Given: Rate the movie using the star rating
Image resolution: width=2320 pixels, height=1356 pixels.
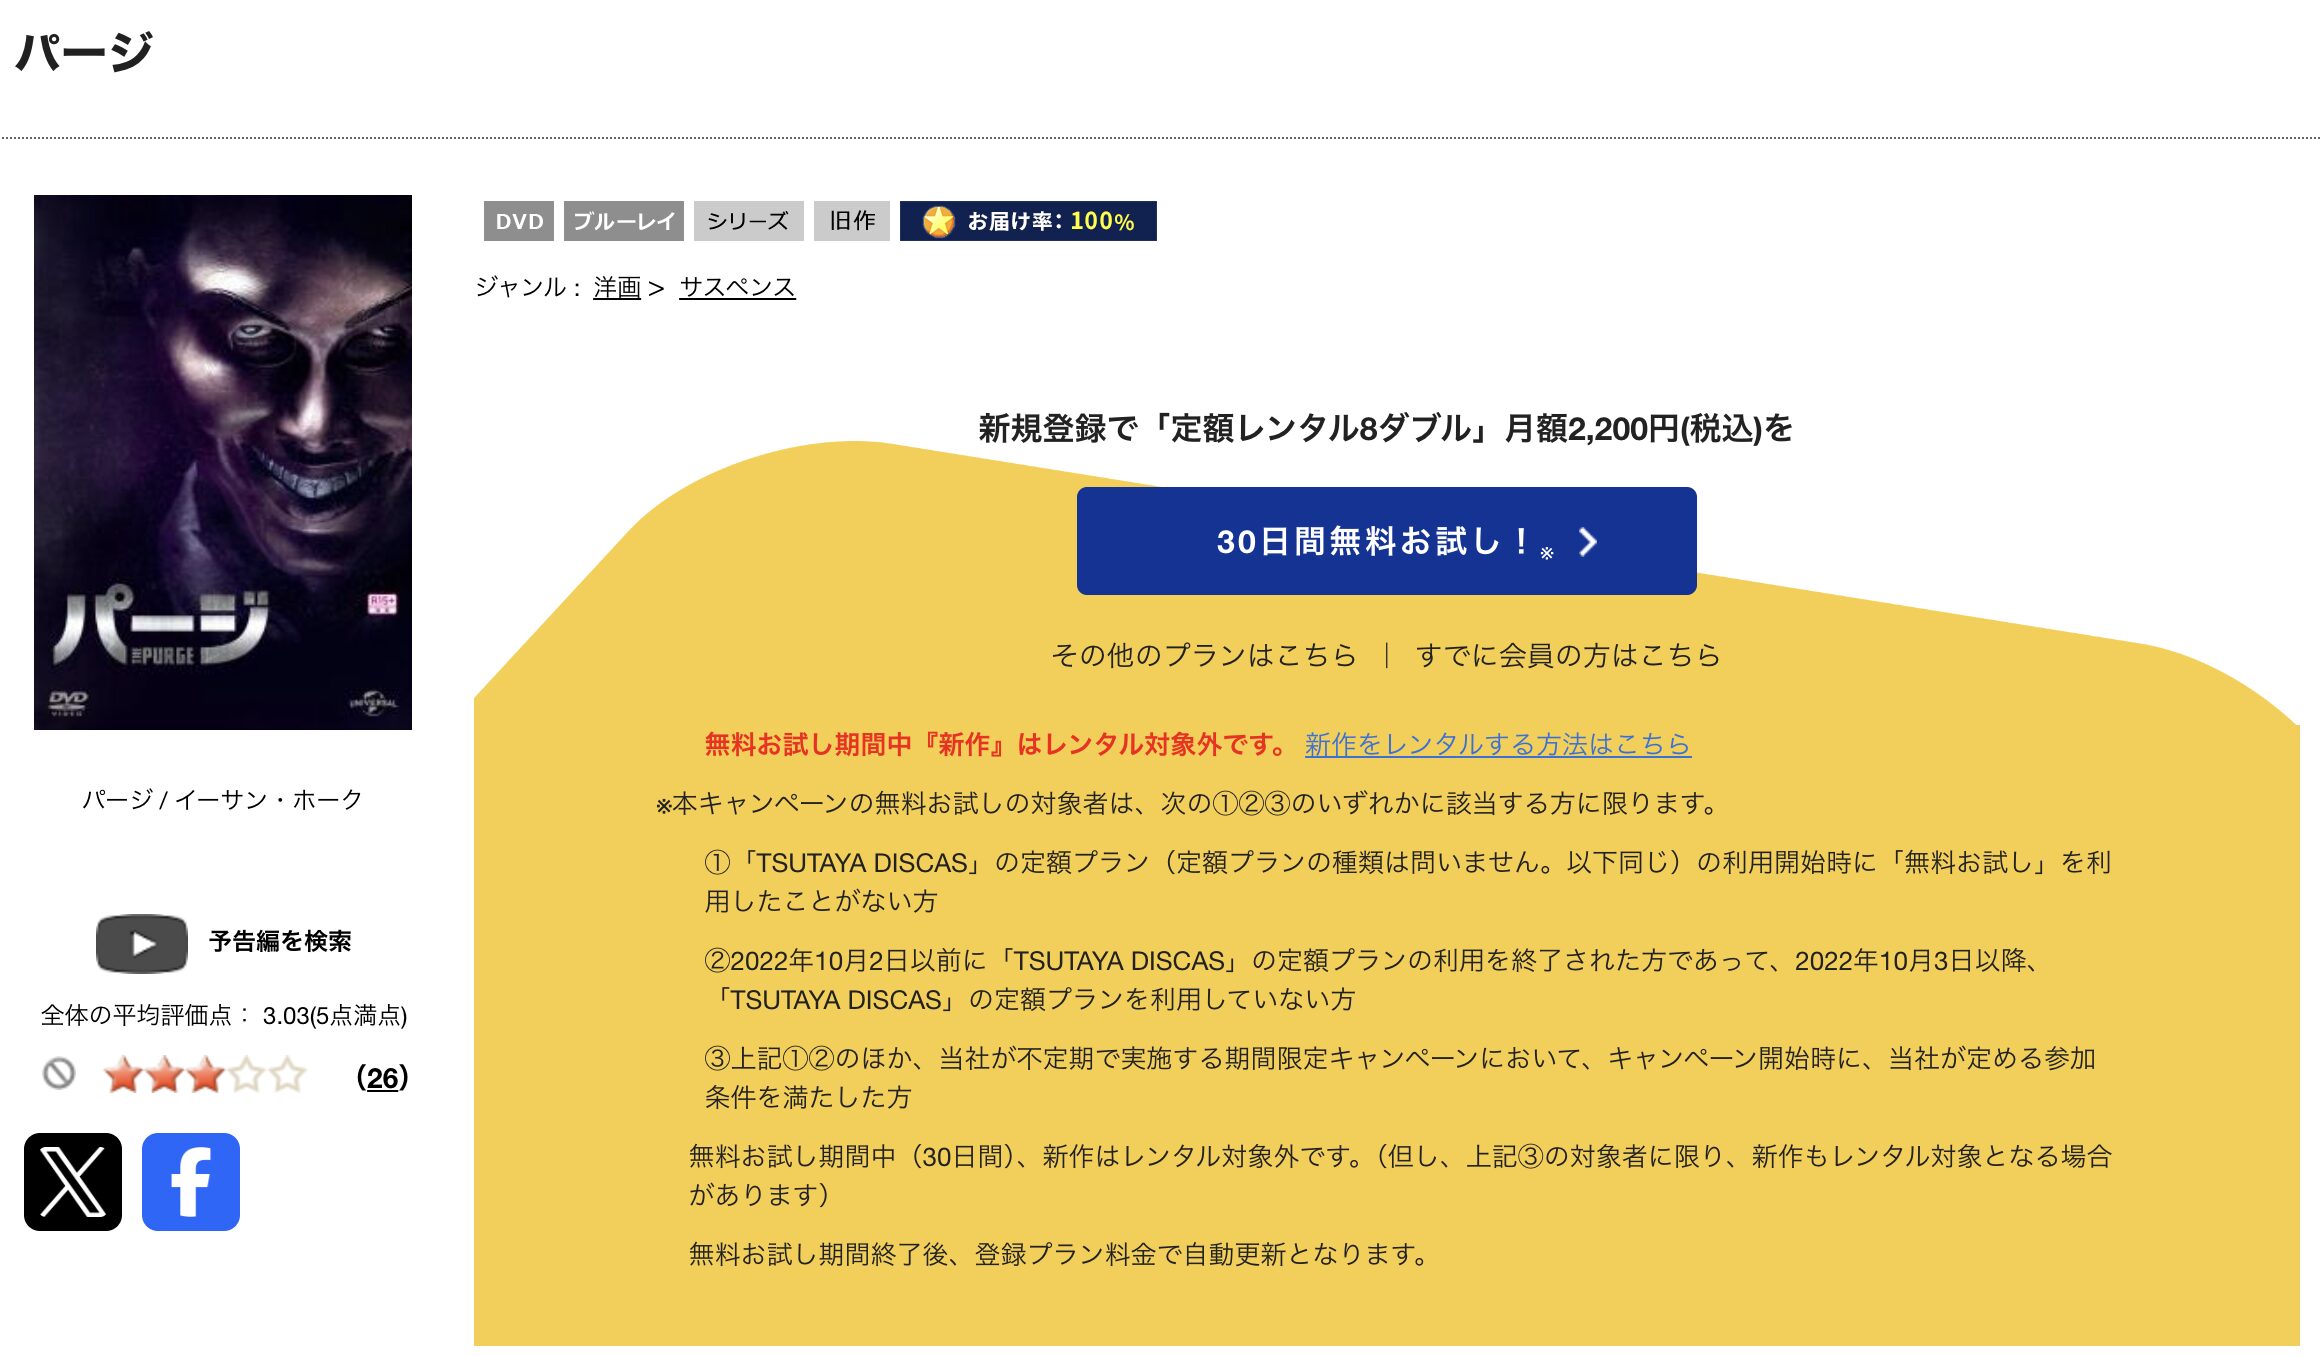Looking at the screenshot, I should [205, 1076].
